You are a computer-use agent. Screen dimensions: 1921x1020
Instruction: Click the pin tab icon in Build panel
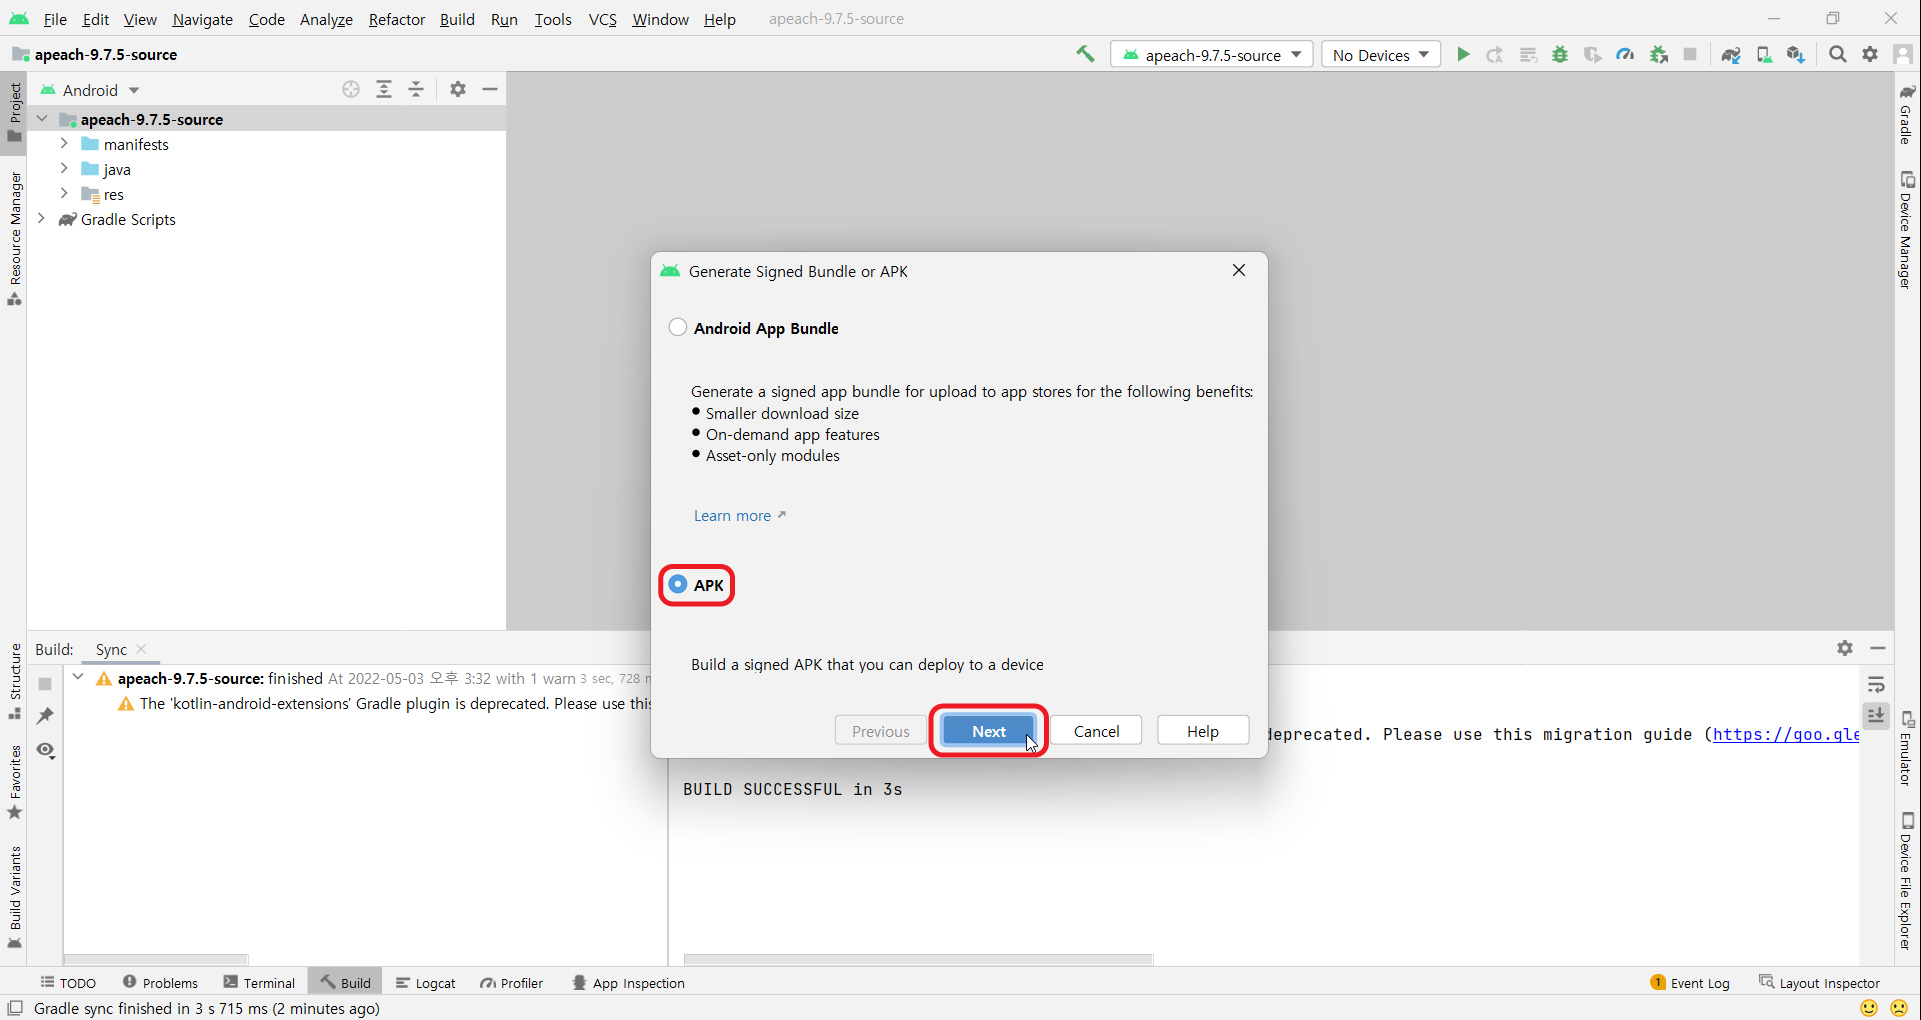point(45,716)
